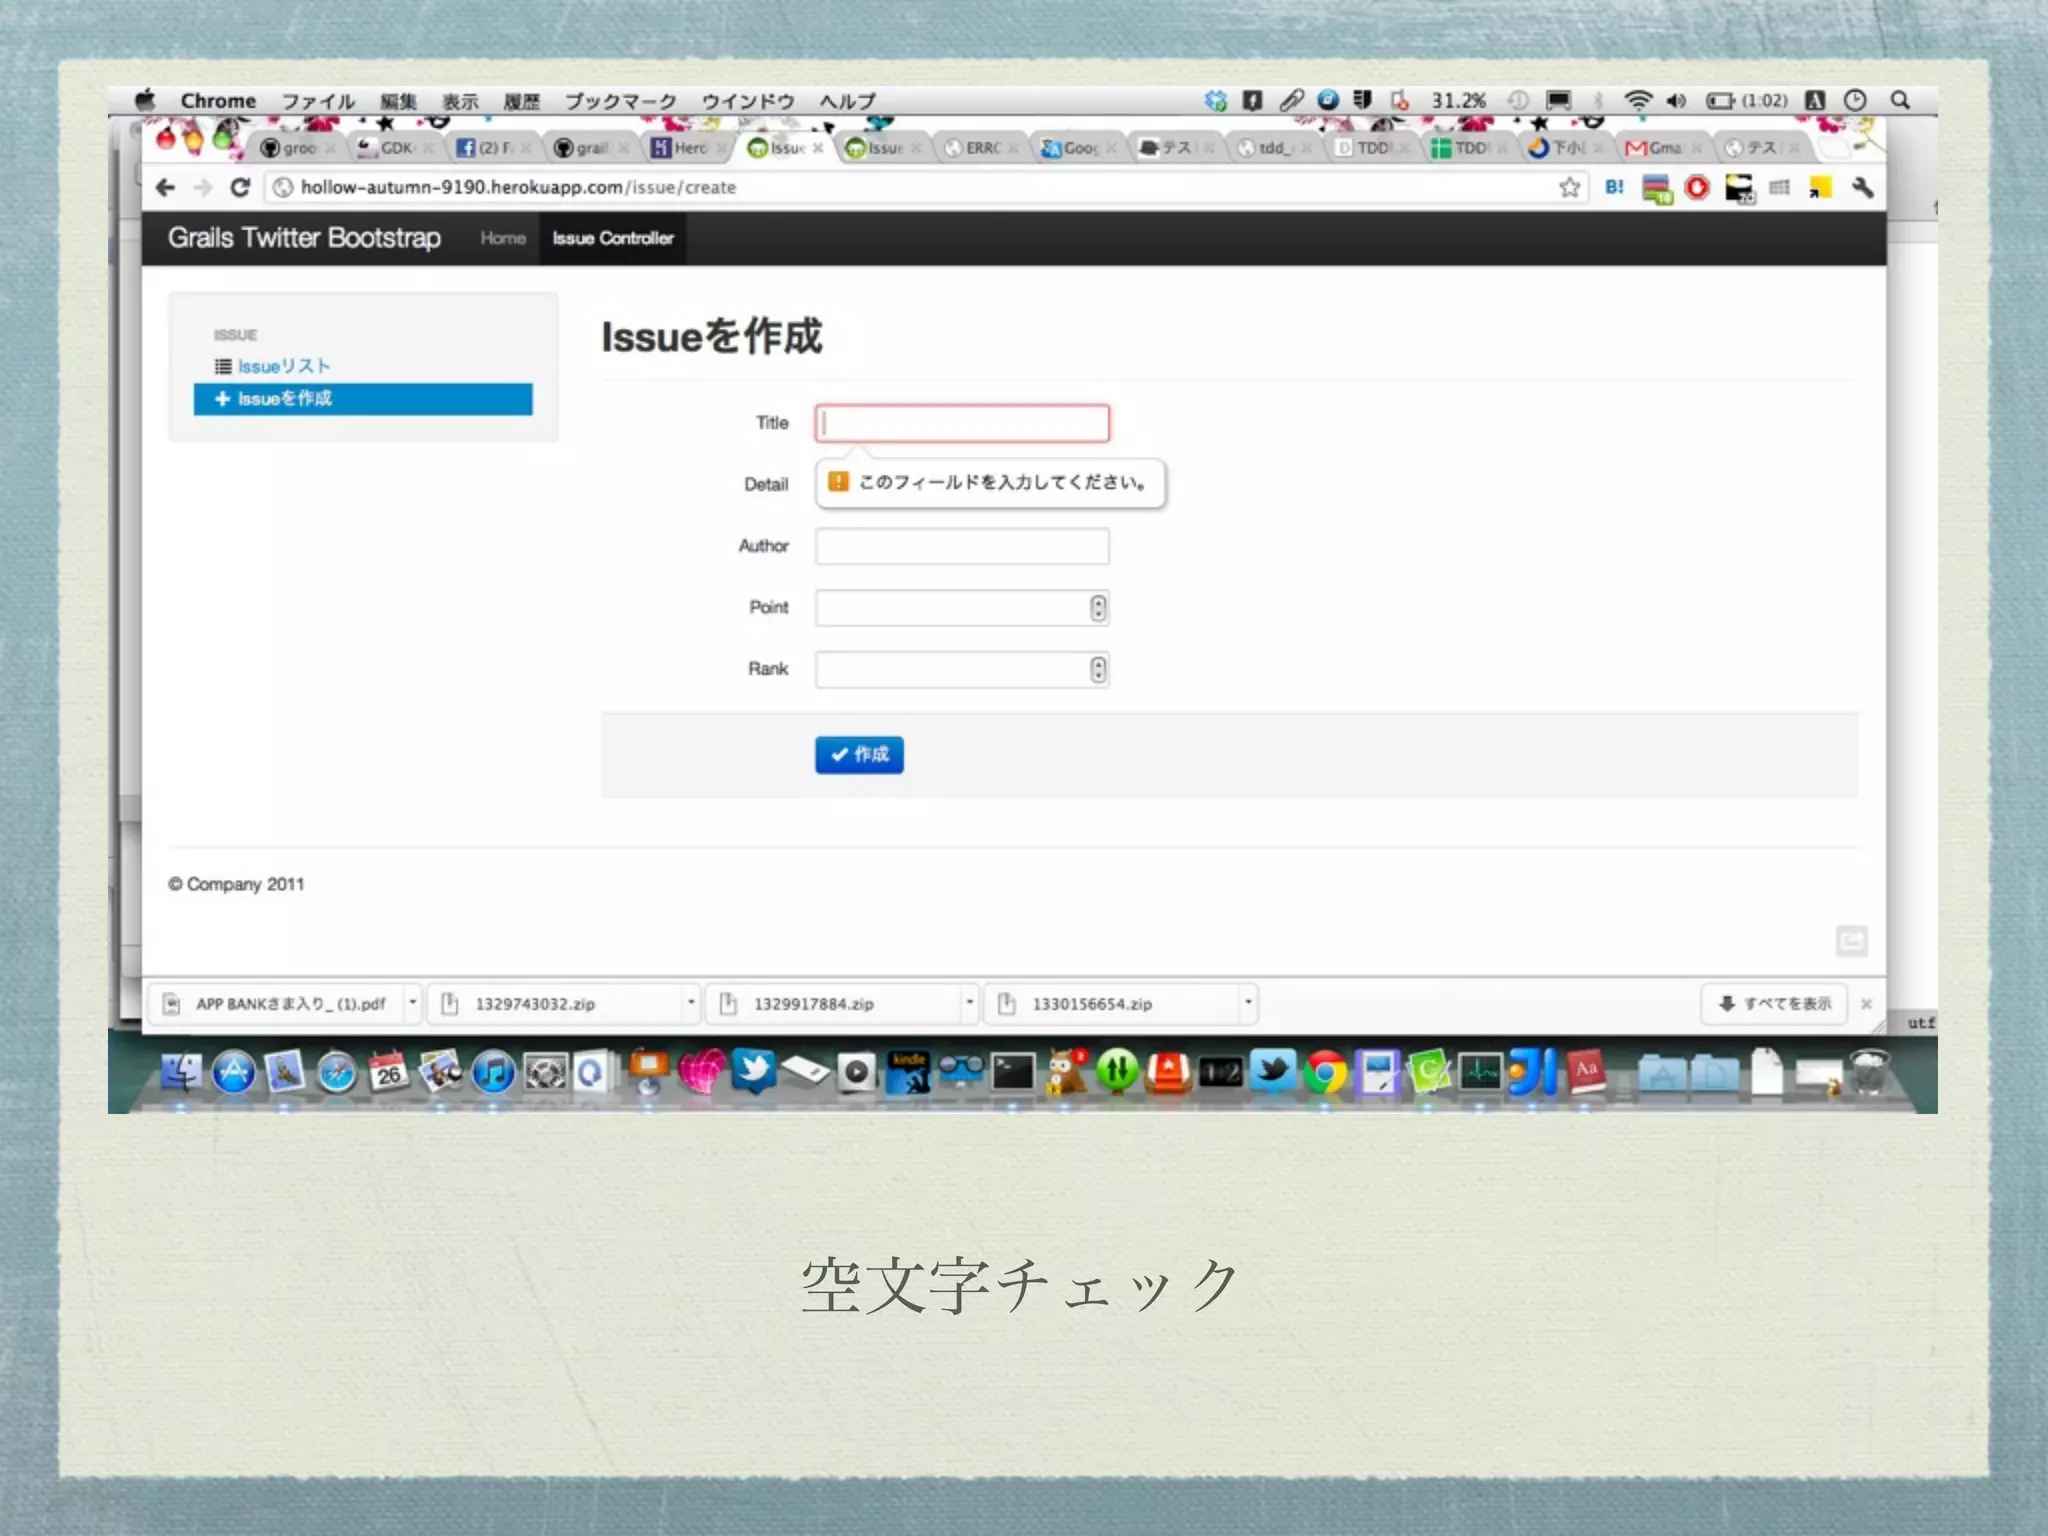Open dropdown arrow for 1329917884.zip download

tap(969, 1002)
